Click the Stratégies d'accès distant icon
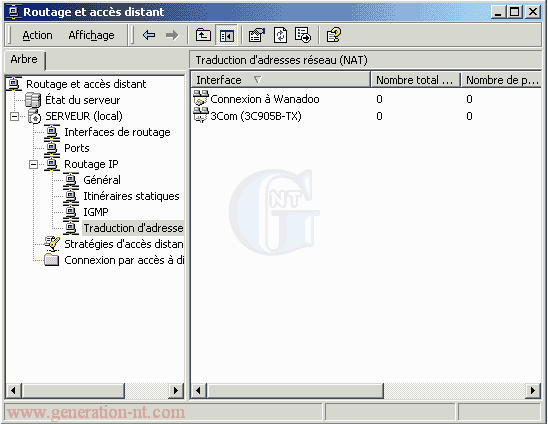The width and height of the screenshot is (548, 424). (52, 244)
